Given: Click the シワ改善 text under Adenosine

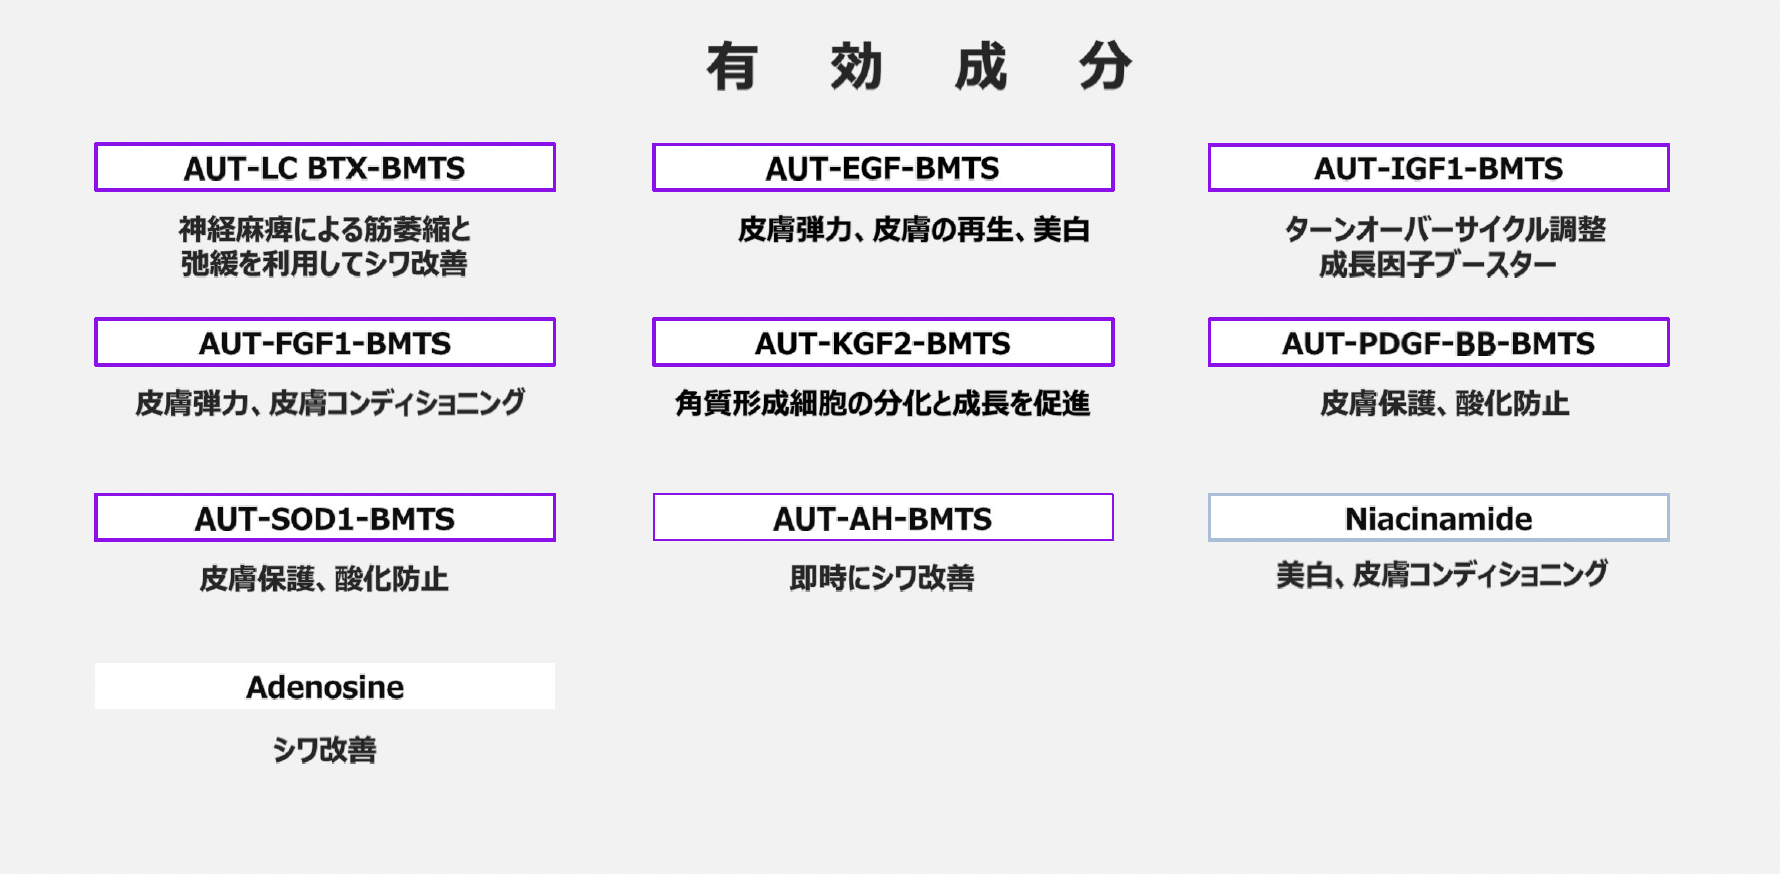Looking at the screenshot, I should pyautogui.click(x=325, y=750).
